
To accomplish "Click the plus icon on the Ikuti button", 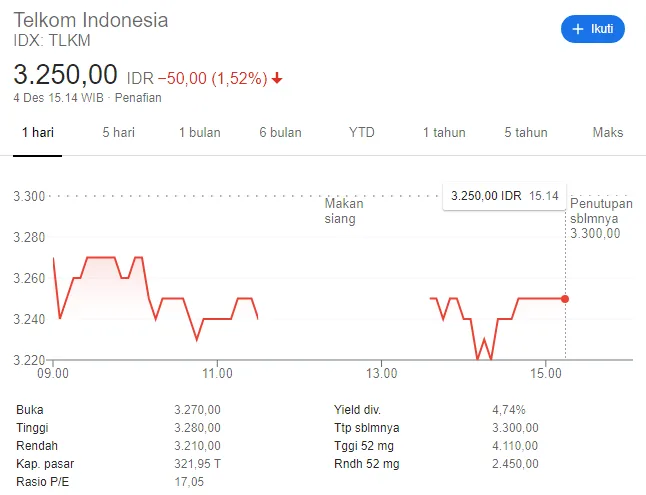I will coord(577,30).
